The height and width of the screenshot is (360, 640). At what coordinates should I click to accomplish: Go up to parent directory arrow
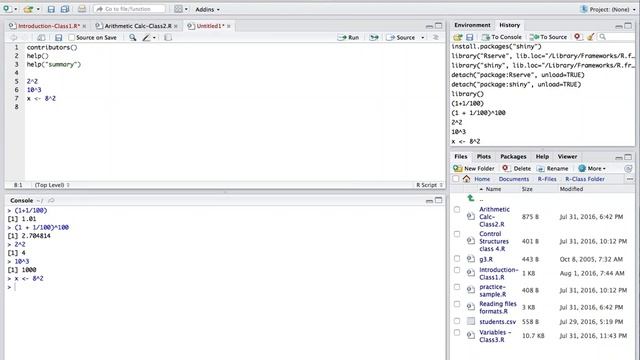click(x=471, y=198)
